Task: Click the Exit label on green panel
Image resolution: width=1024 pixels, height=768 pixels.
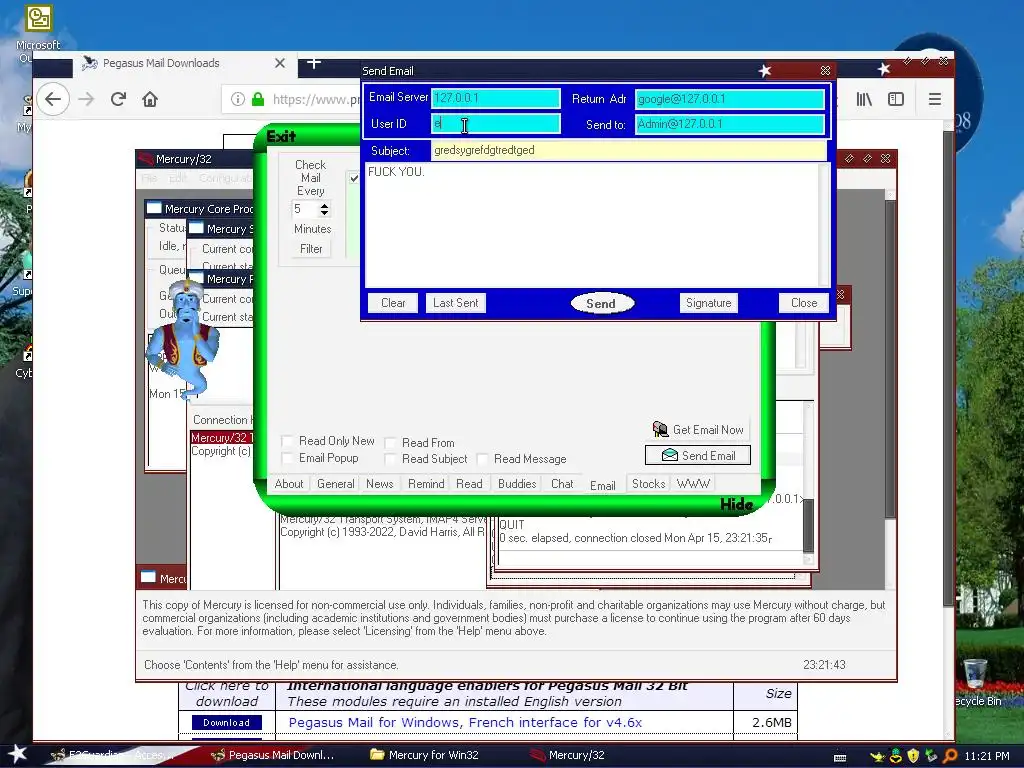Action: pyautogui.click(x=281, y=136)
